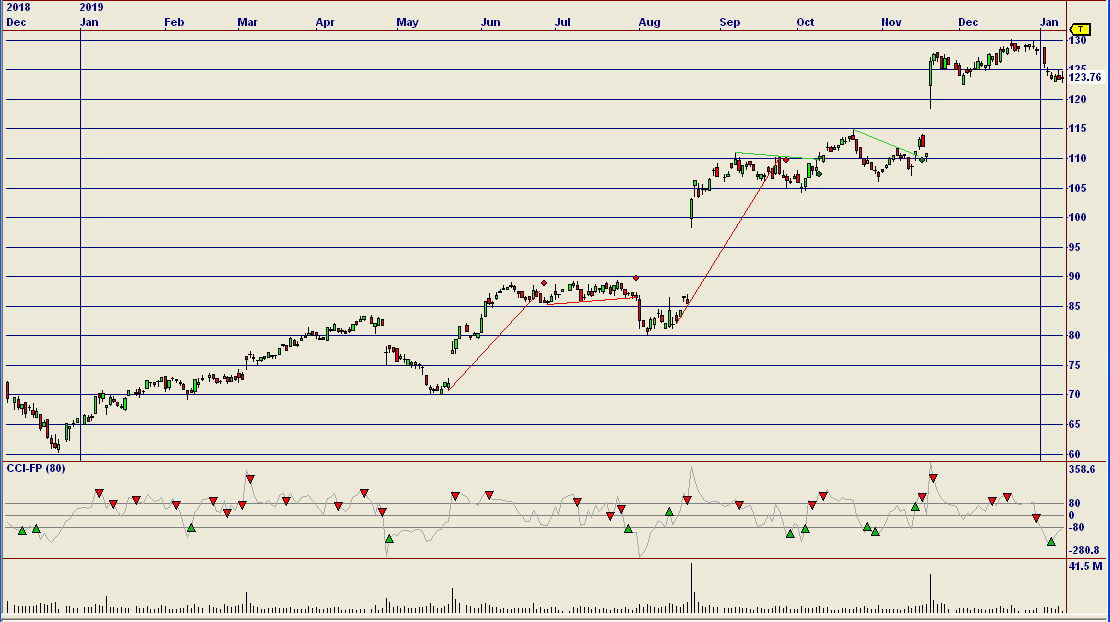Click the 60 price axis label
Screen dimensions: 1110x622
[x=1075, y=454]
